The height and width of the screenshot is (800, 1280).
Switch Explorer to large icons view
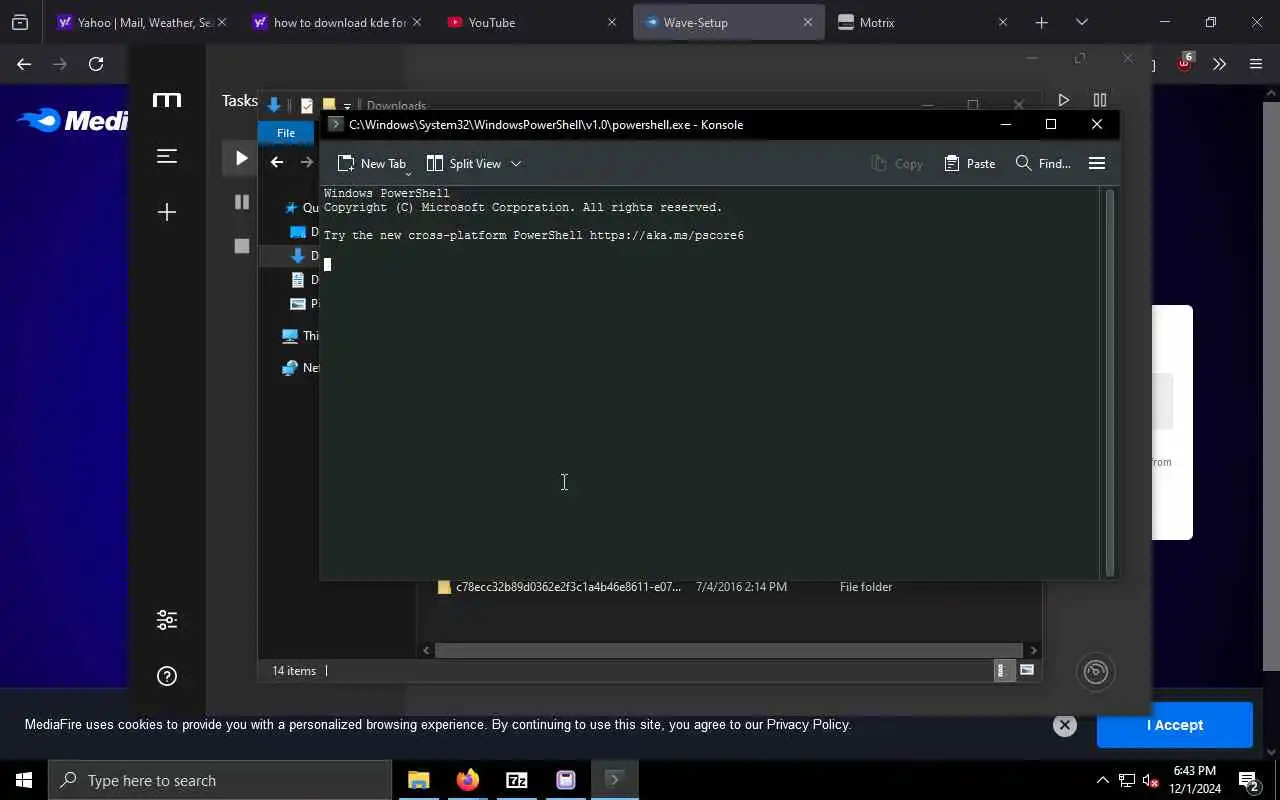[1027, 671]
